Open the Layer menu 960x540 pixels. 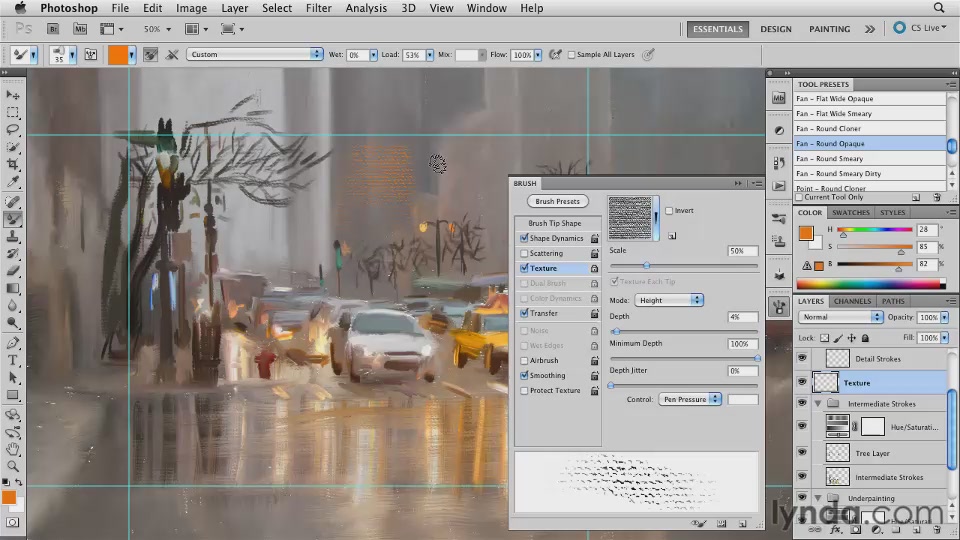point(234,8)
